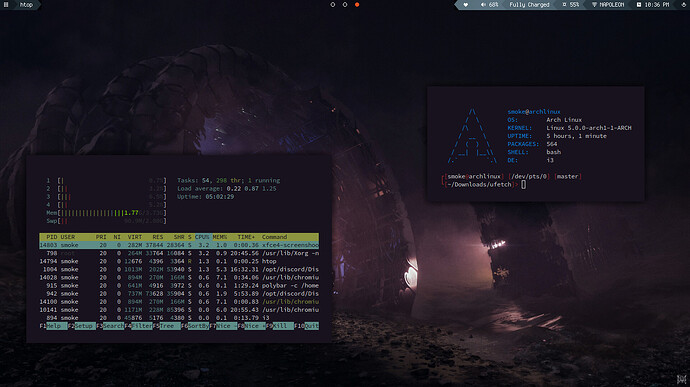Select chromium process row PID 14028
690x387 pixels.
[179, 277]
